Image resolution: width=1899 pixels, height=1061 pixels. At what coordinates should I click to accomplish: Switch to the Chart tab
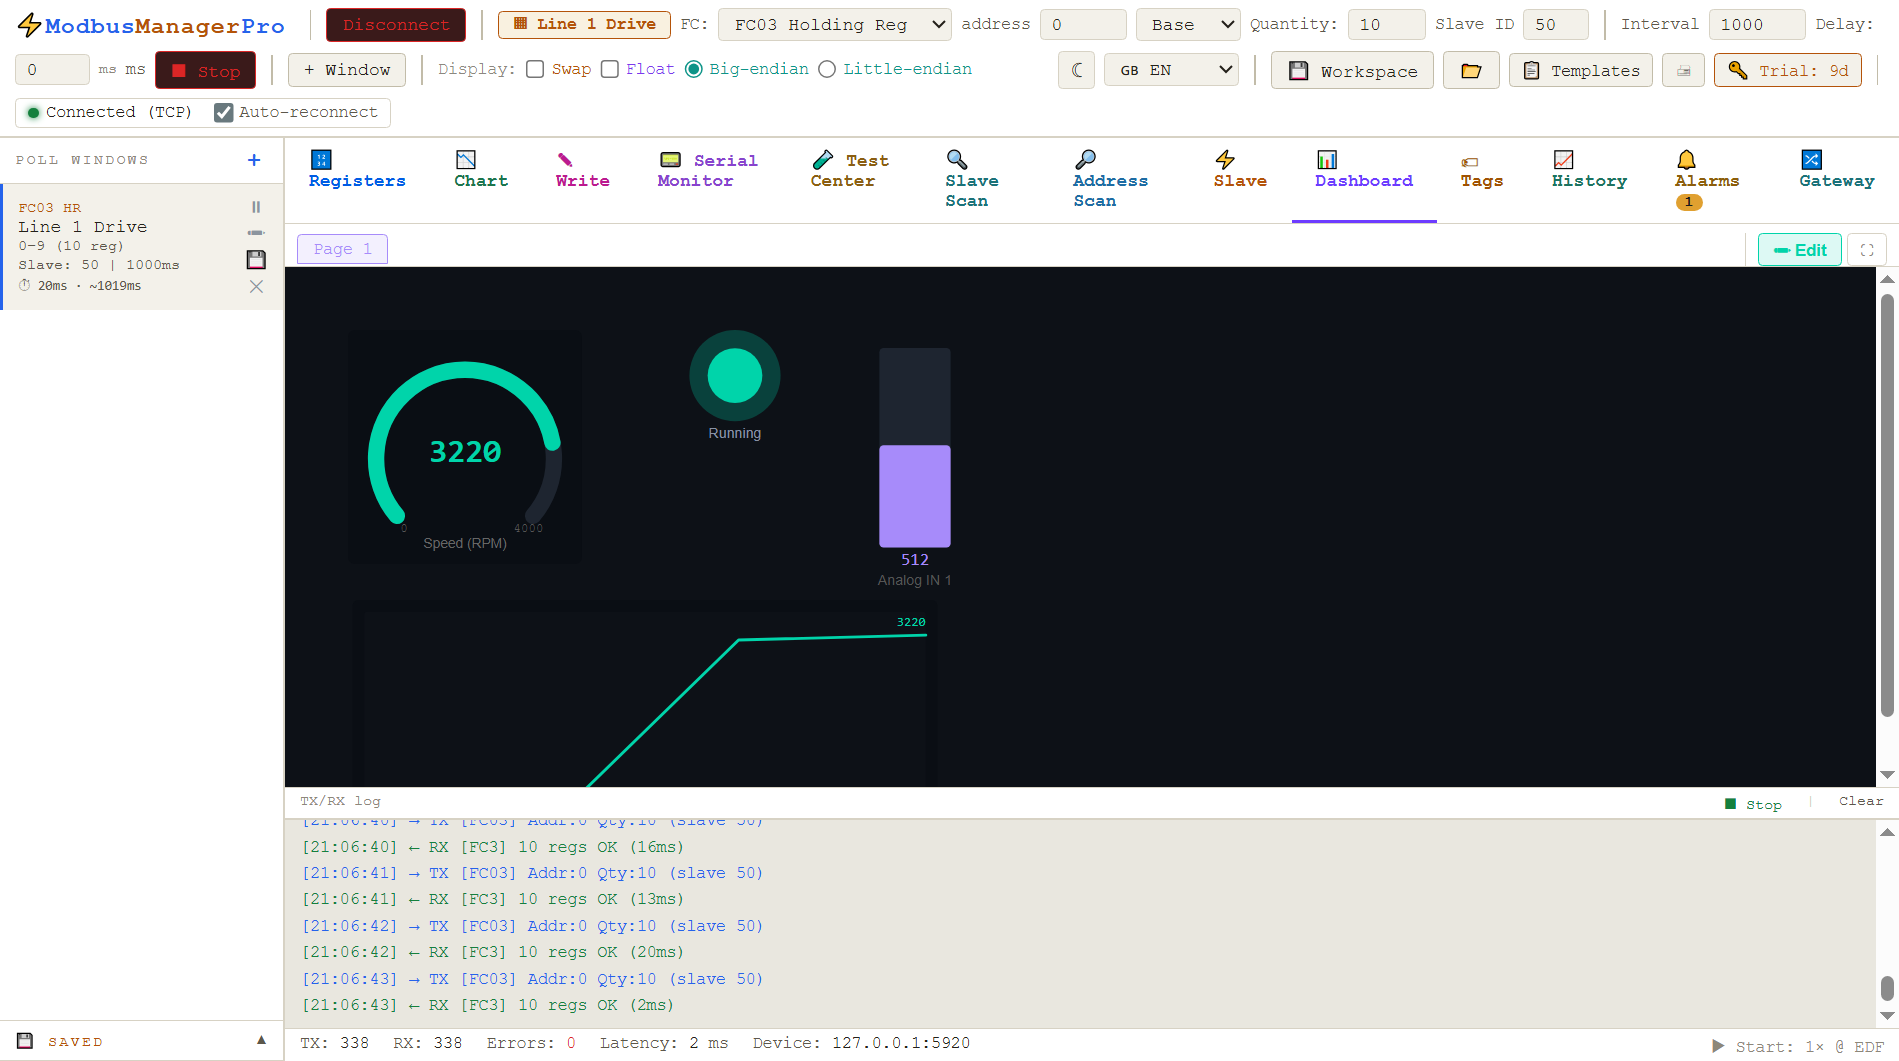(481, 170)
